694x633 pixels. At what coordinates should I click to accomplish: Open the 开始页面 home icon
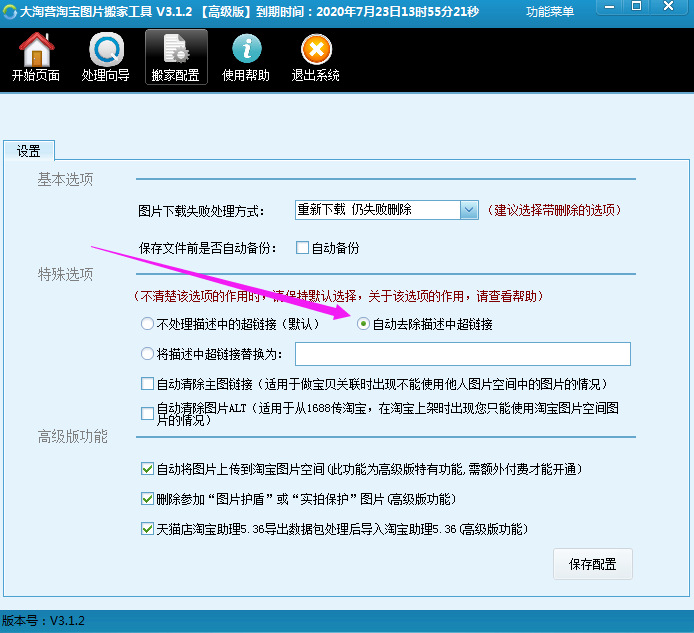(x=36, y=57)
